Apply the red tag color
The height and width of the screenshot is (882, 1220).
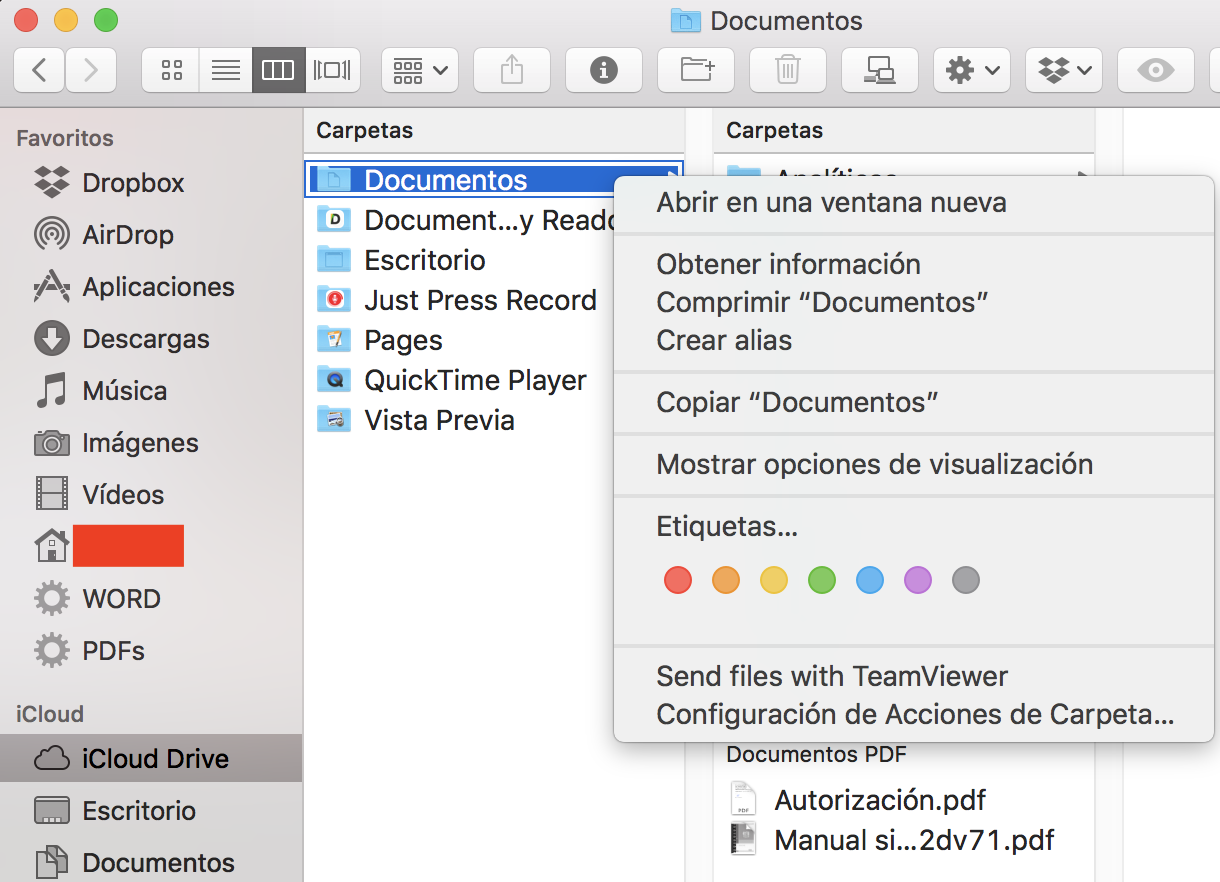click(x=678, y=580)
